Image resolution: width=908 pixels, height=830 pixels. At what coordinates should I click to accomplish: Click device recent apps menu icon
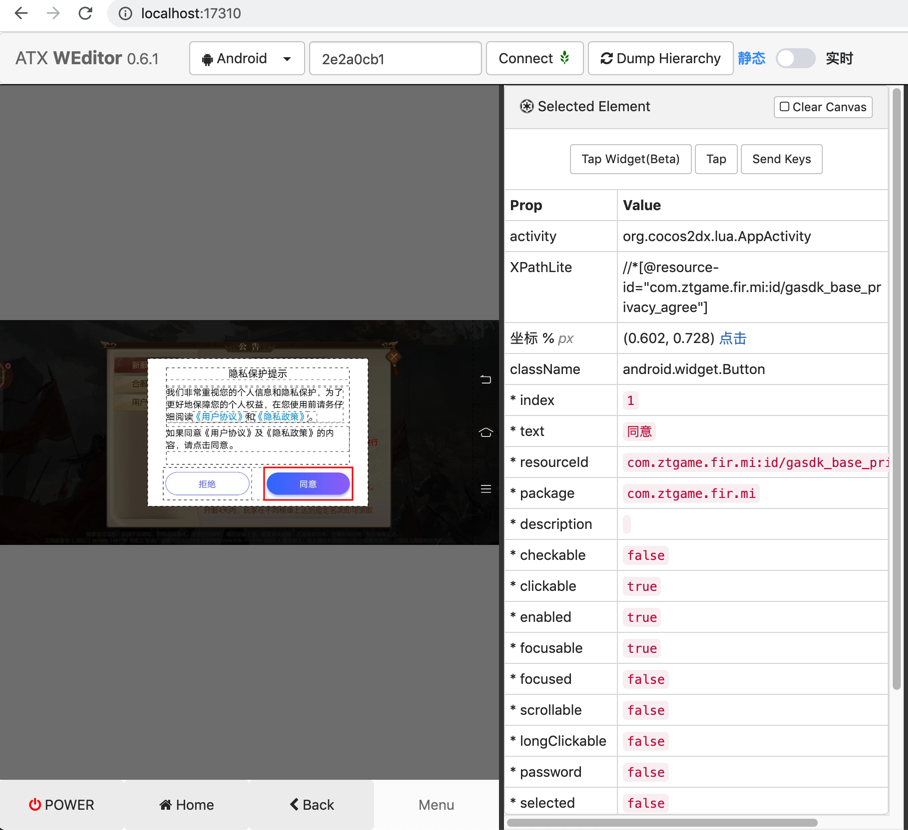pos(486,489)
